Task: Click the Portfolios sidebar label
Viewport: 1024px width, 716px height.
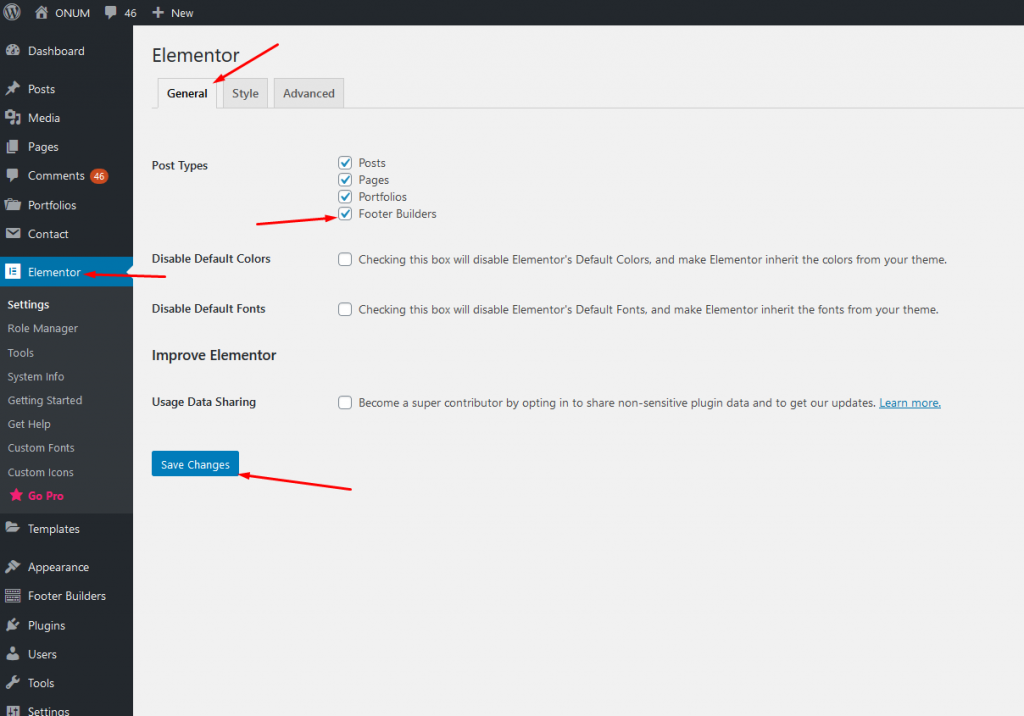Action: click(52, 205)
